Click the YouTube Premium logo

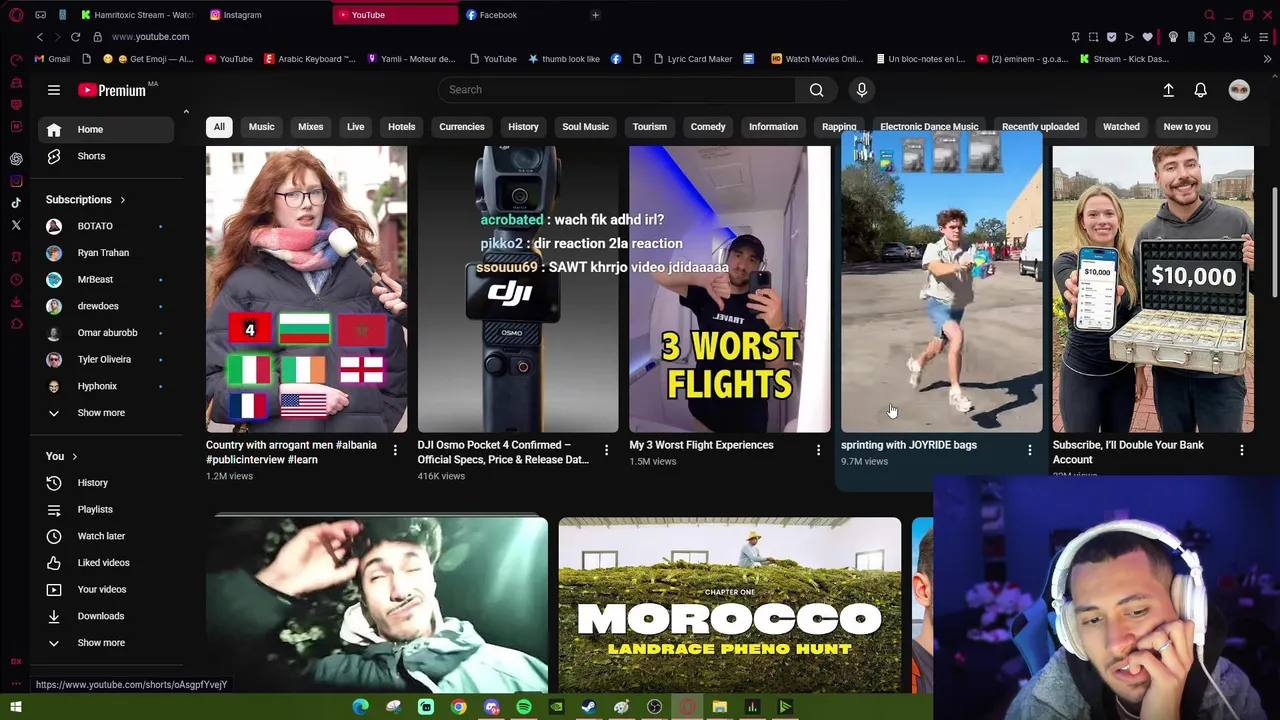click(x=113, y=90)
